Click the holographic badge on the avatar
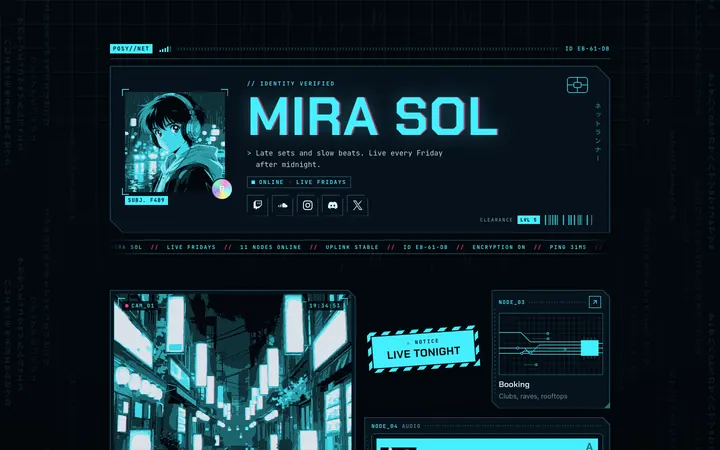This screenshot has height=450, width=720. [x=222, y=189]
